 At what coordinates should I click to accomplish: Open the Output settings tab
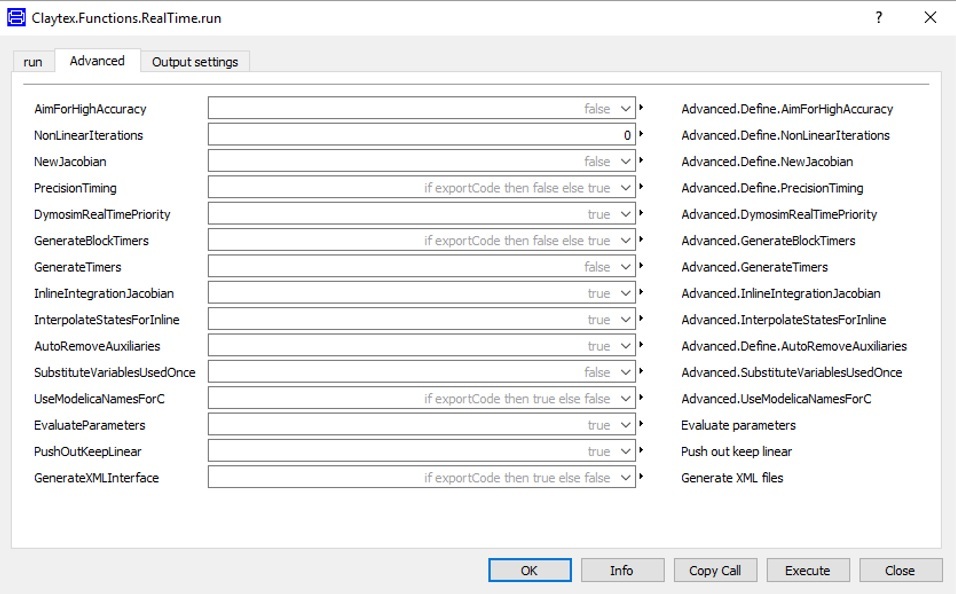(x=195, y=62)
